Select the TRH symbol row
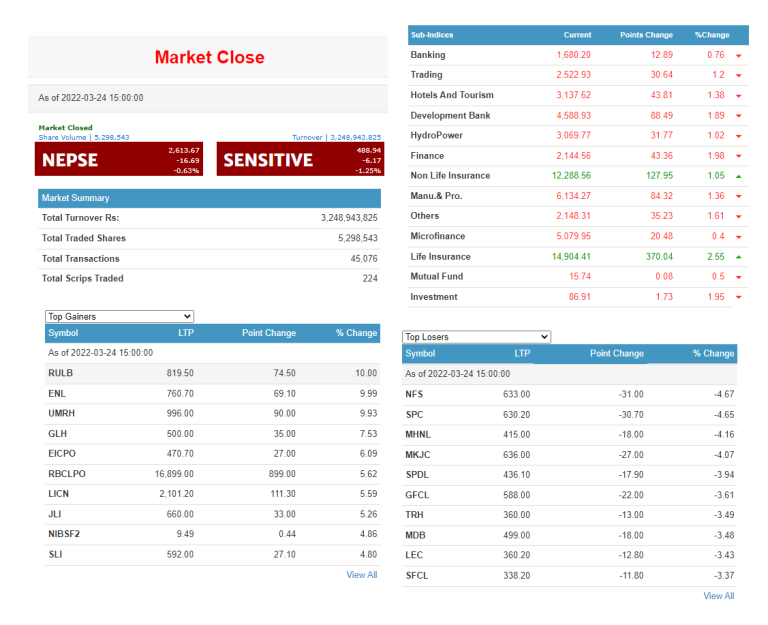The image size is (768, 625). point(570,515)
